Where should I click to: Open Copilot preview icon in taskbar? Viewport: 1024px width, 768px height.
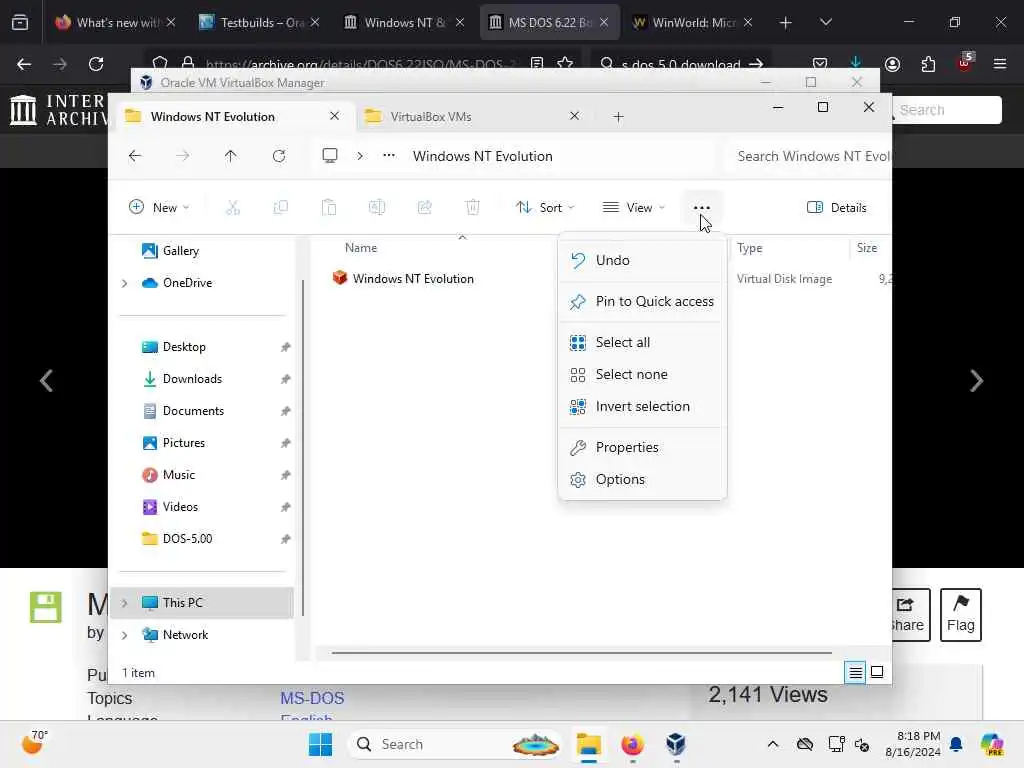point(992,744)
